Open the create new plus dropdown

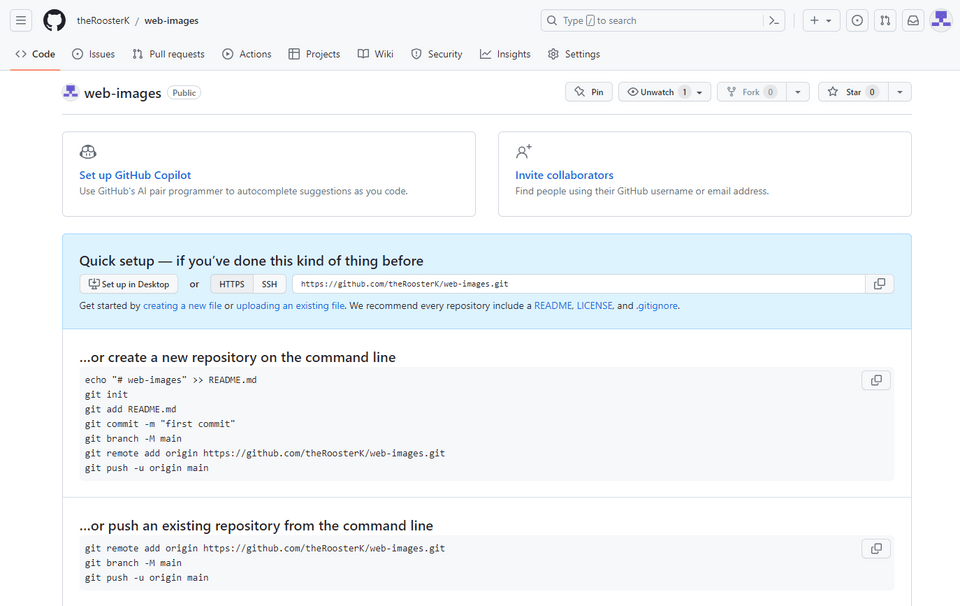coord(821,20)
